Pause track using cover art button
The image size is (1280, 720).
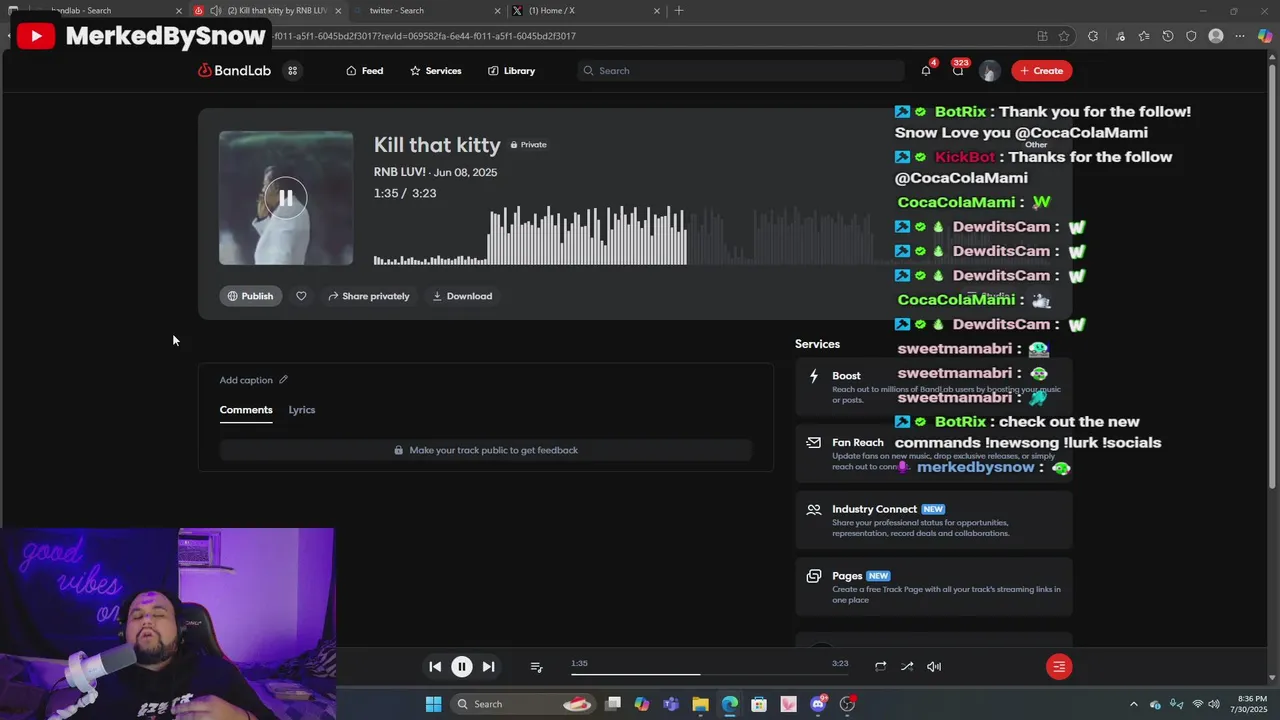(285, 198)
